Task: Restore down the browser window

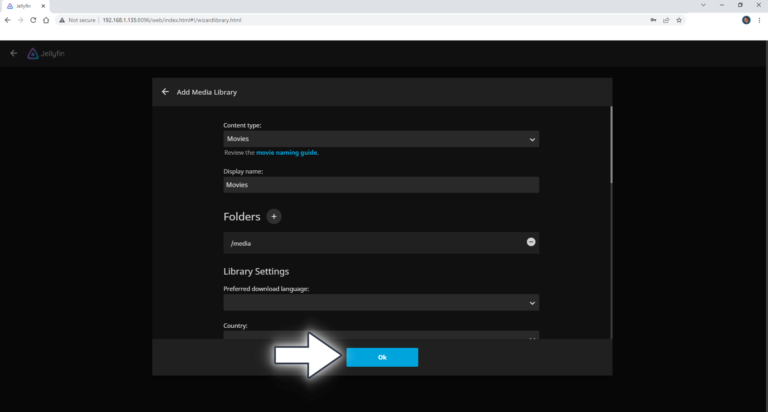Action: click(x=740, y=5)
